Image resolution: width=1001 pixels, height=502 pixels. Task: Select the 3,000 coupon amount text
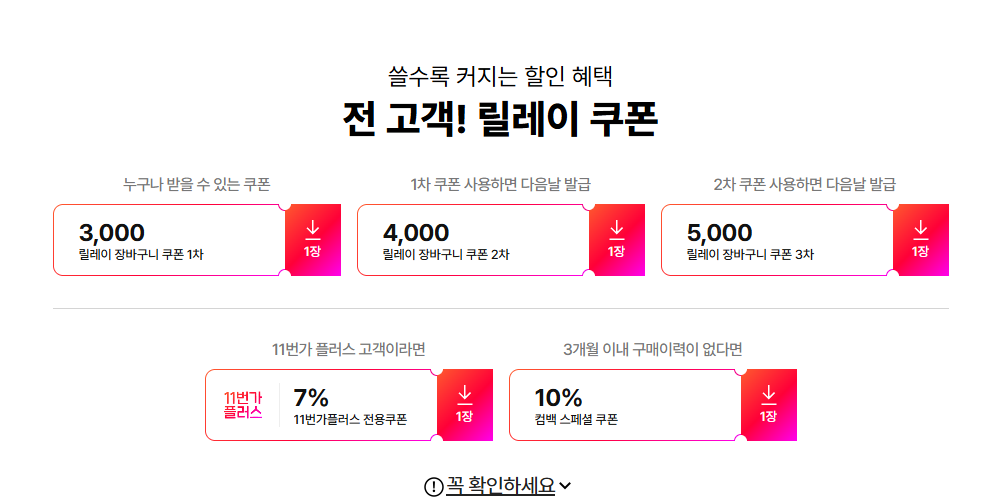coord(112,232)
